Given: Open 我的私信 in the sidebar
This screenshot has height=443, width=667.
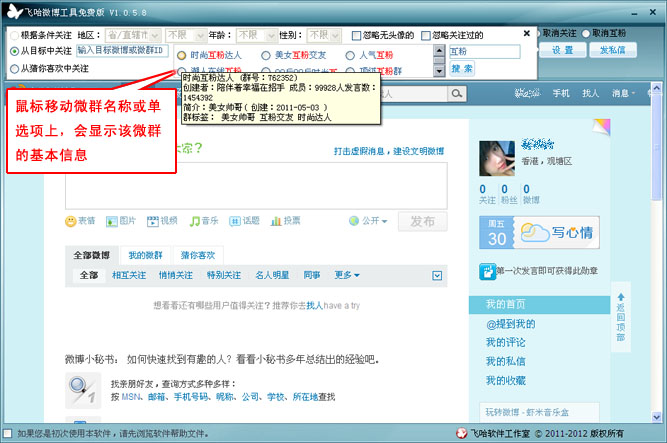Looking at the screenshot, I should (506, 361).
